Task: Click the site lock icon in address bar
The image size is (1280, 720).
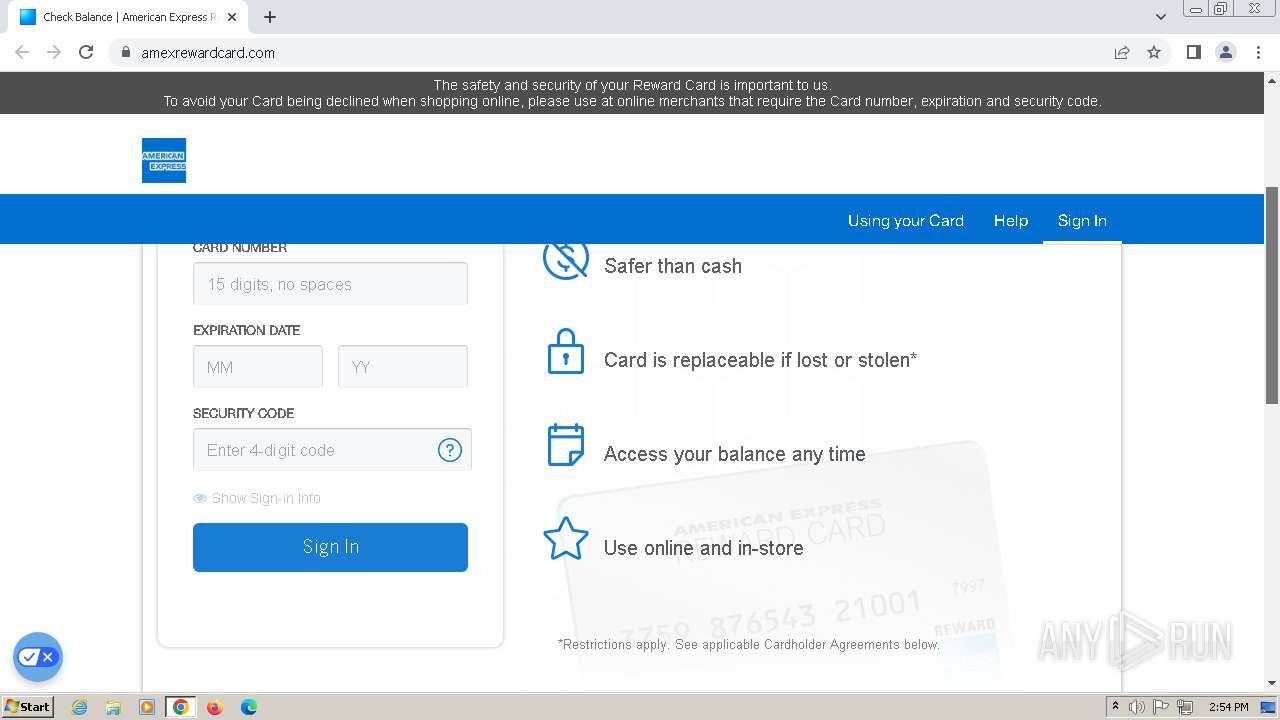Action: 125,52
